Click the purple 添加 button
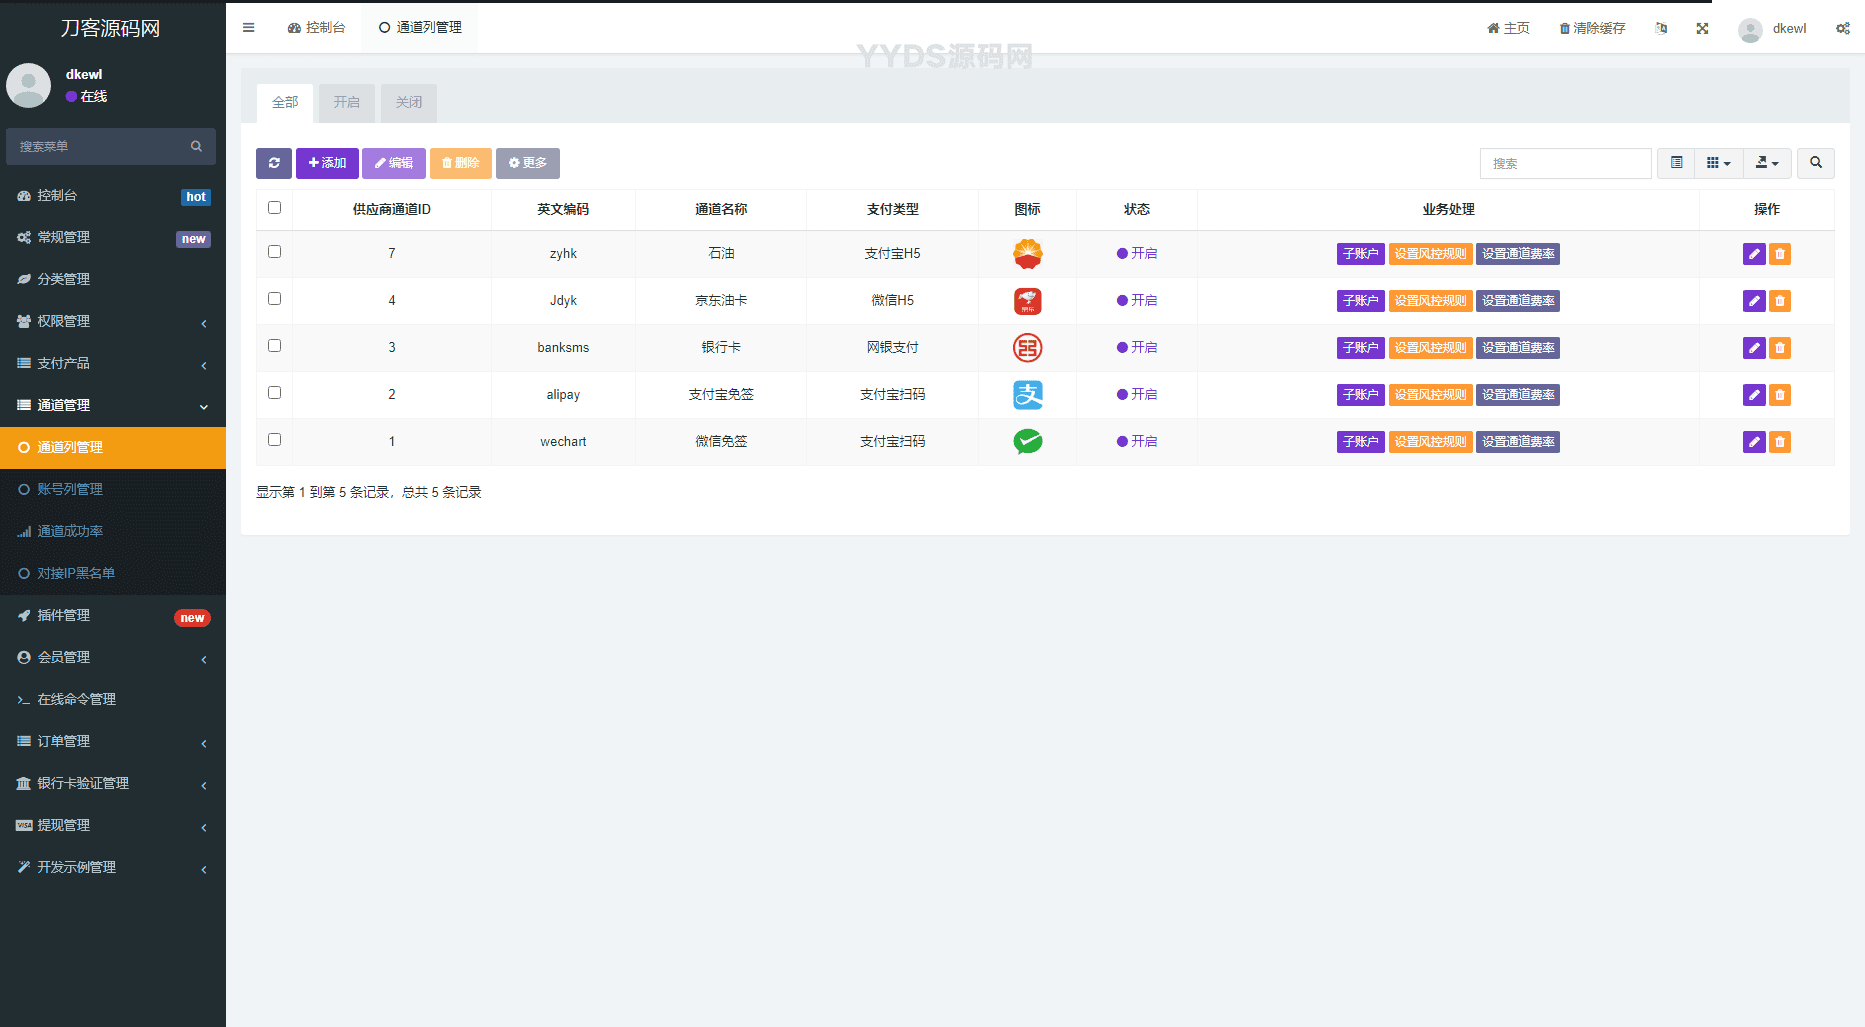The height and width of the screenshot is (1027, 1865). click(x=327, y=163)
